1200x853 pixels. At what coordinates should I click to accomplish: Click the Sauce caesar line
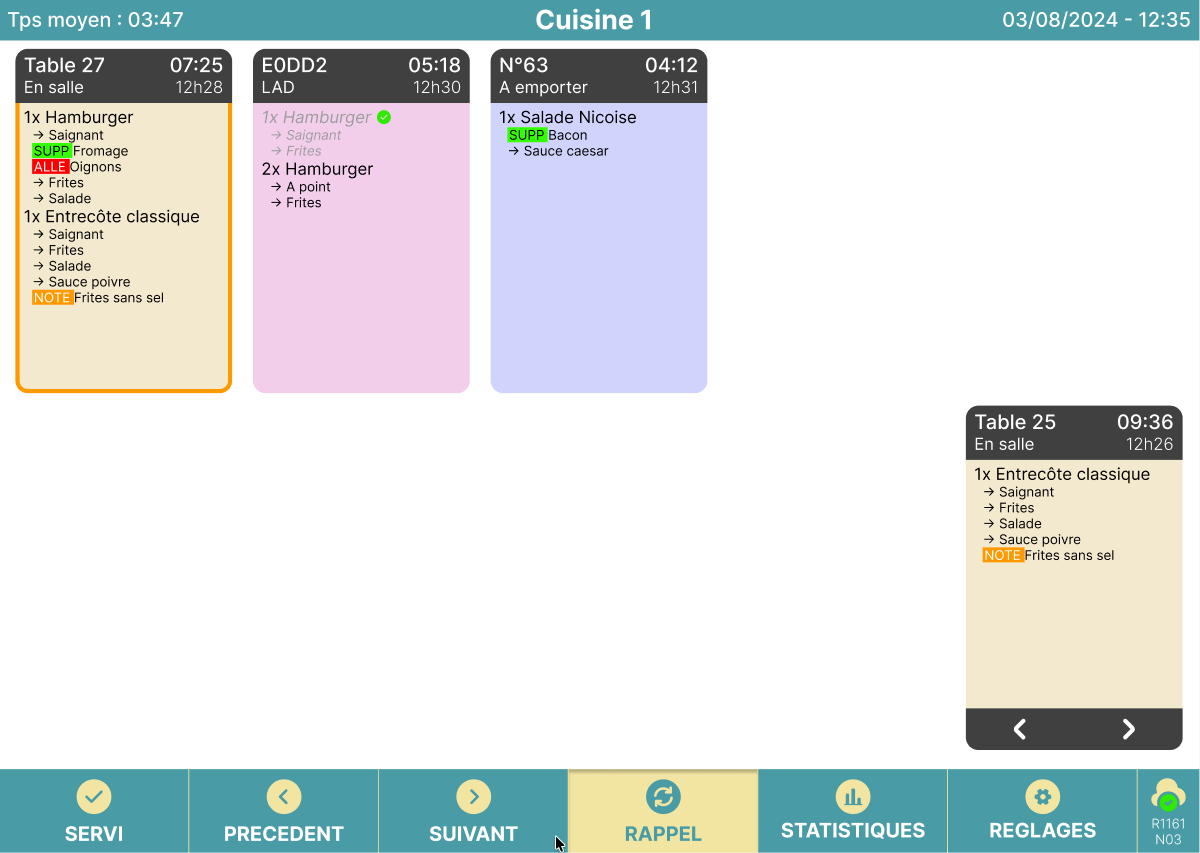coord(558,151)
